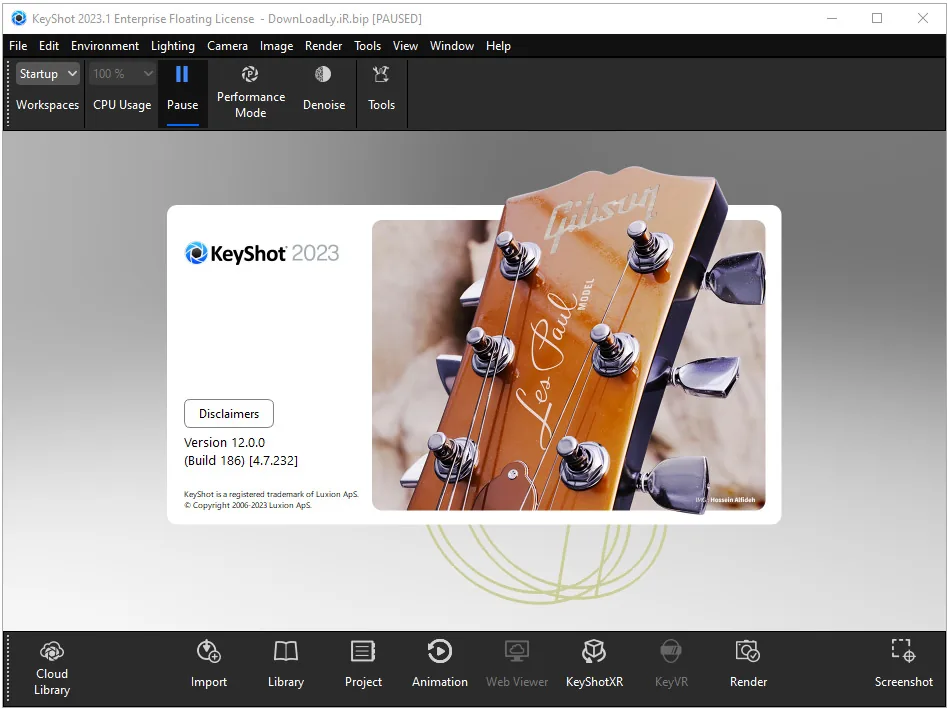Click the KeyShot 2023 splash logo
The image size is (948, 709).
click(262, 253)
